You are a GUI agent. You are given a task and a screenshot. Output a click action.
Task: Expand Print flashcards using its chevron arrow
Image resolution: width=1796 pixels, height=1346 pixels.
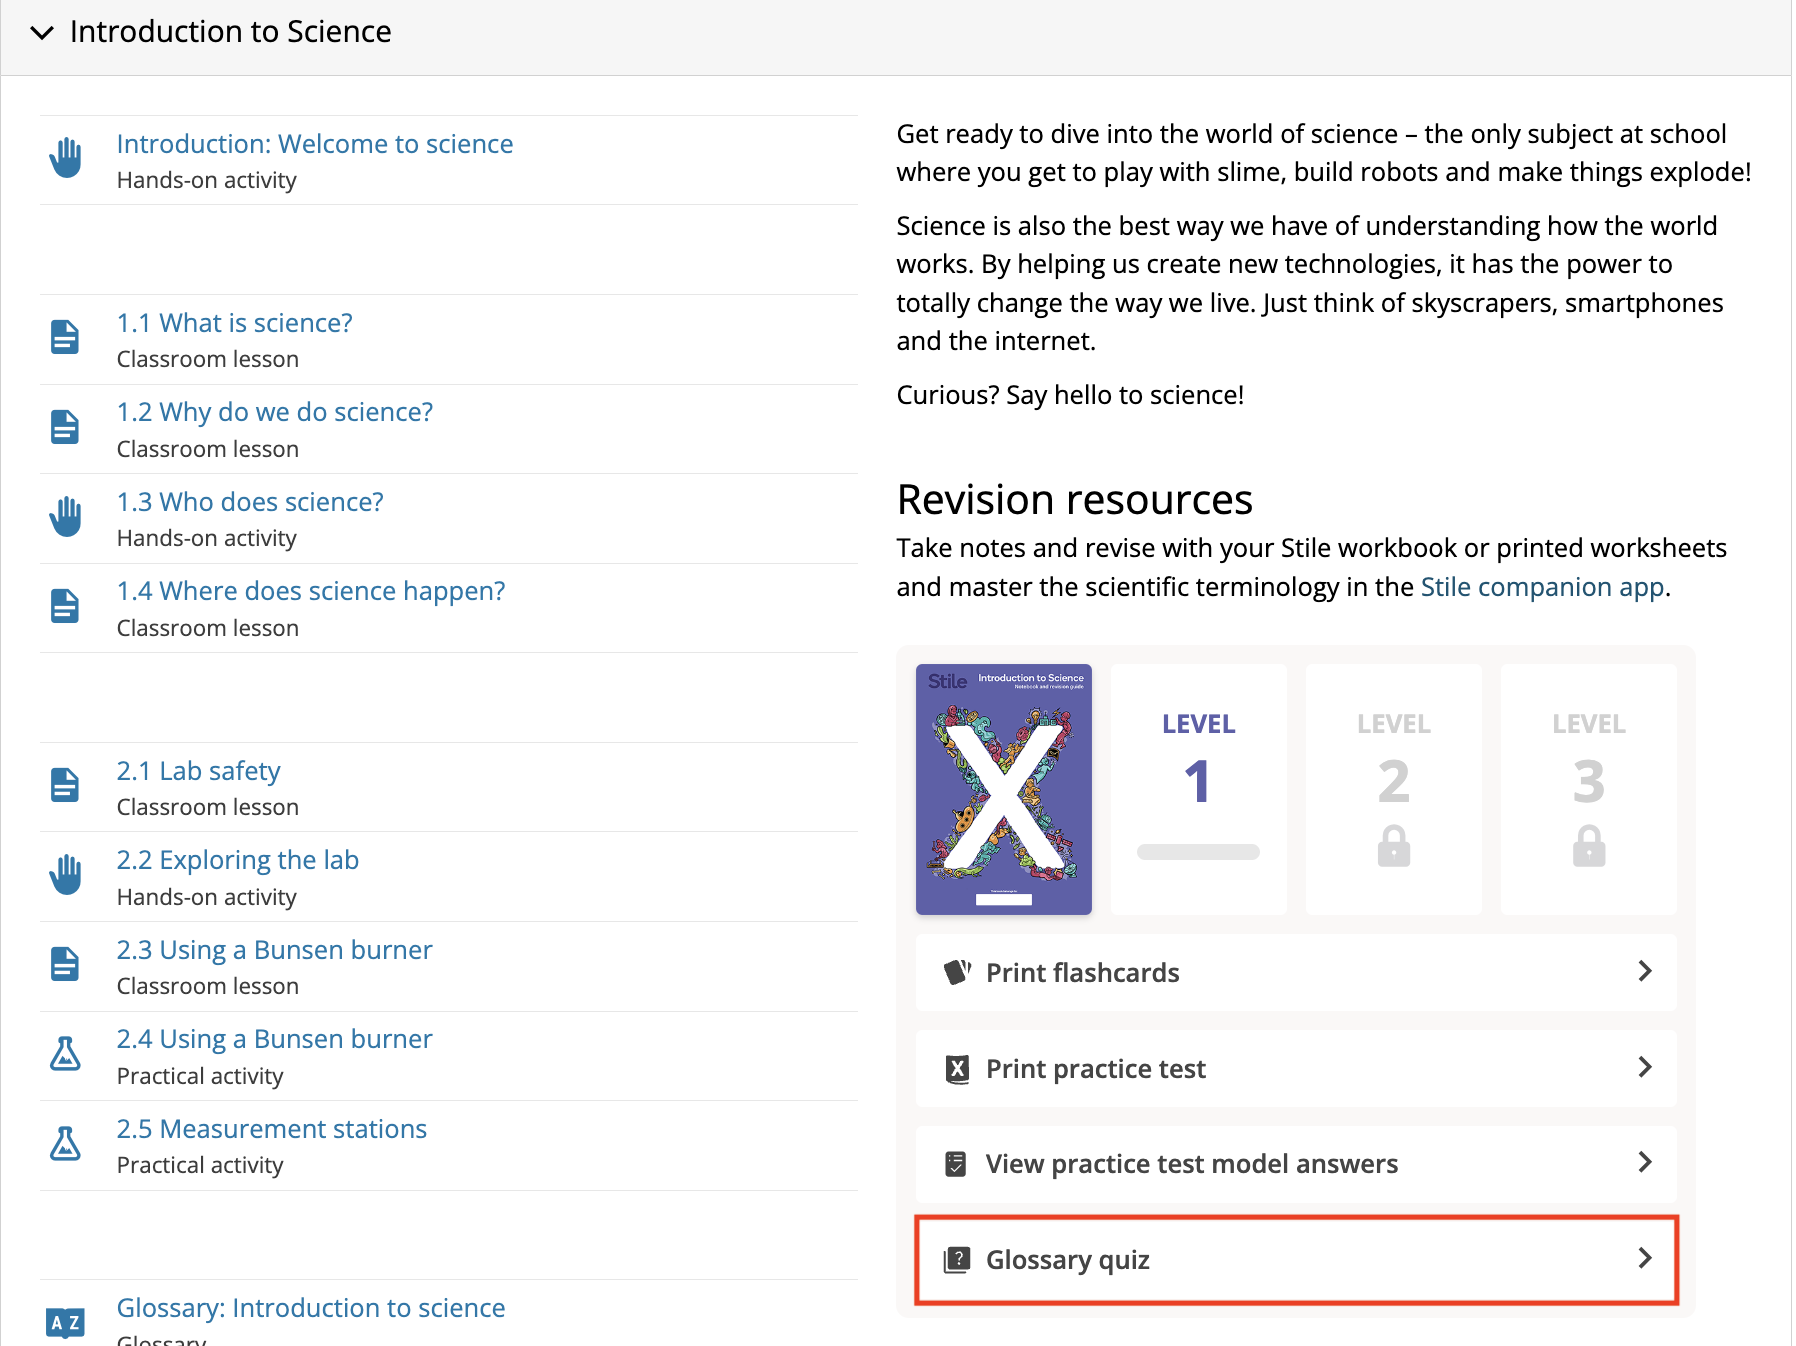coord(1644,971)
